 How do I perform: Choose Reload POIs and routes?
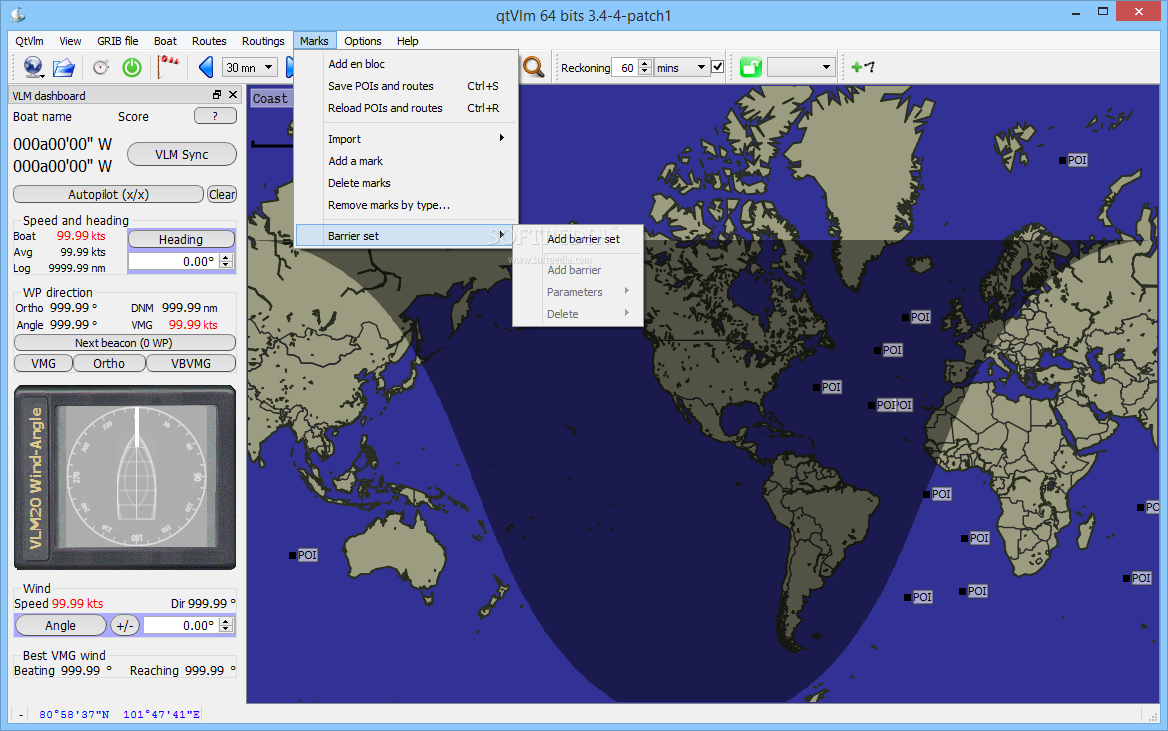click(406, 108)
